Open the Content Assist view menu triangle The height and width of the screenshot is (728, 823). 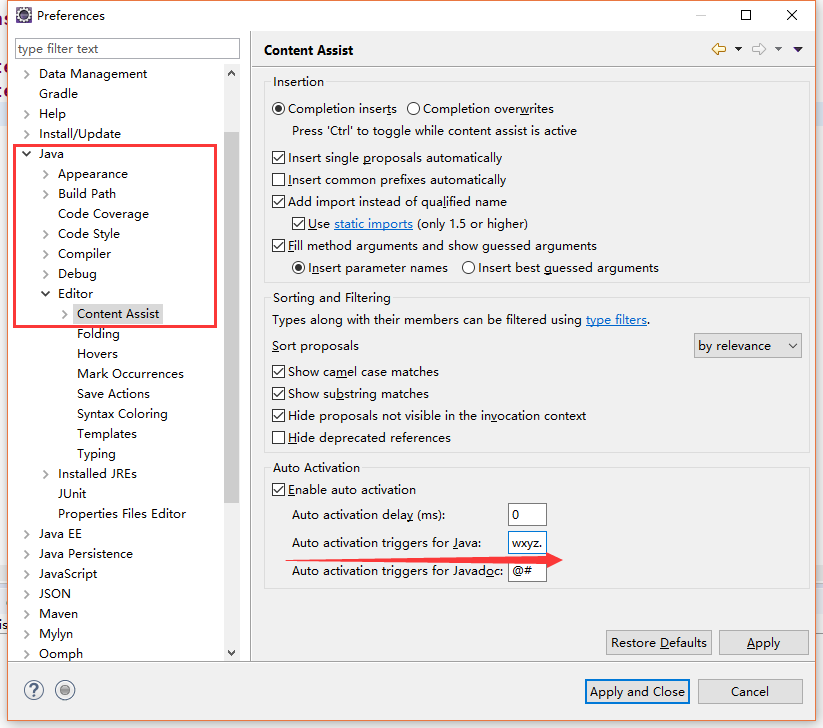798,49
